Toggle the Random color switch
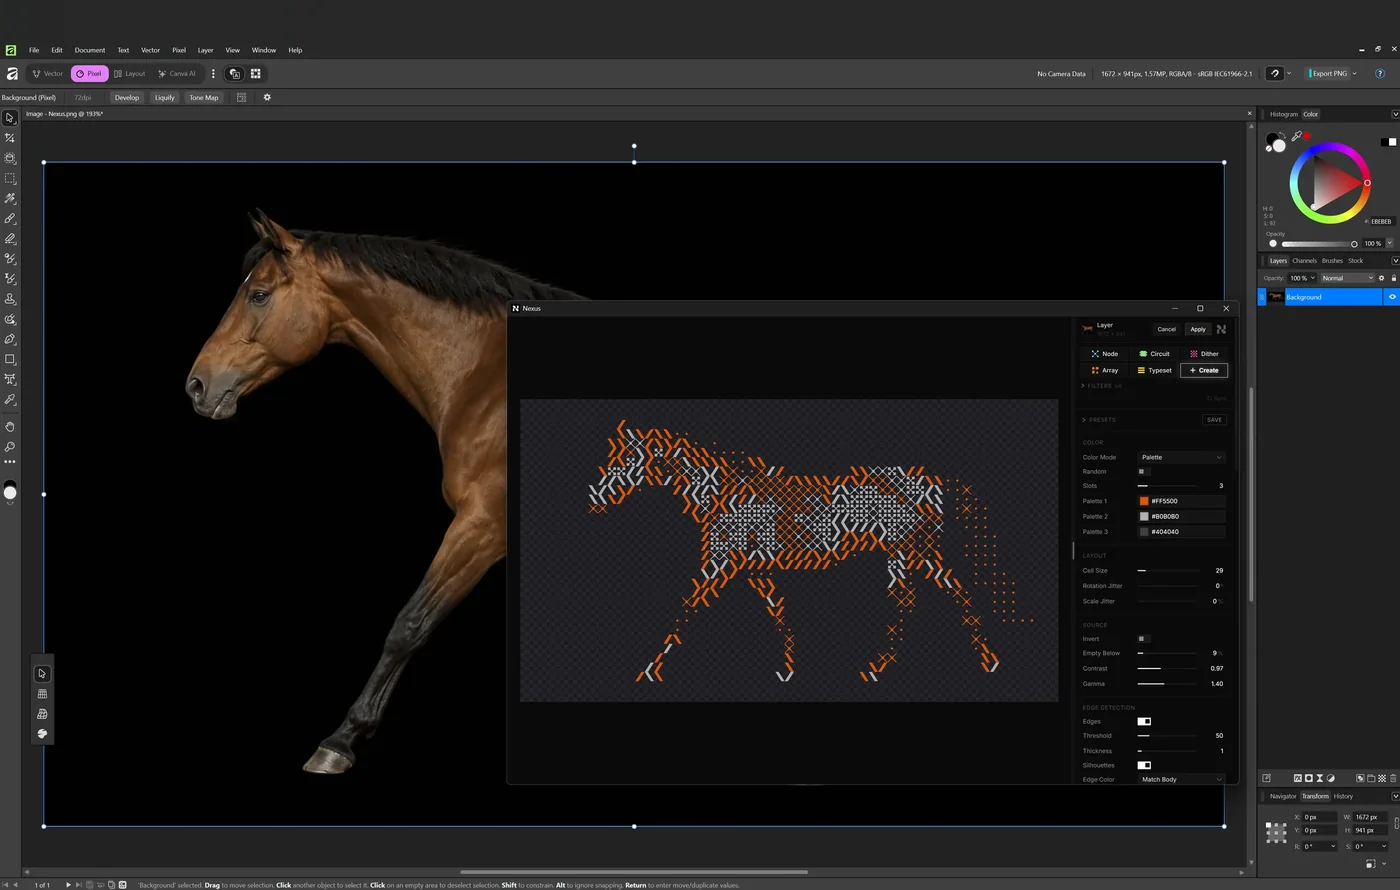Viewport: 1400px width, 890px height. coord(1143,472)
